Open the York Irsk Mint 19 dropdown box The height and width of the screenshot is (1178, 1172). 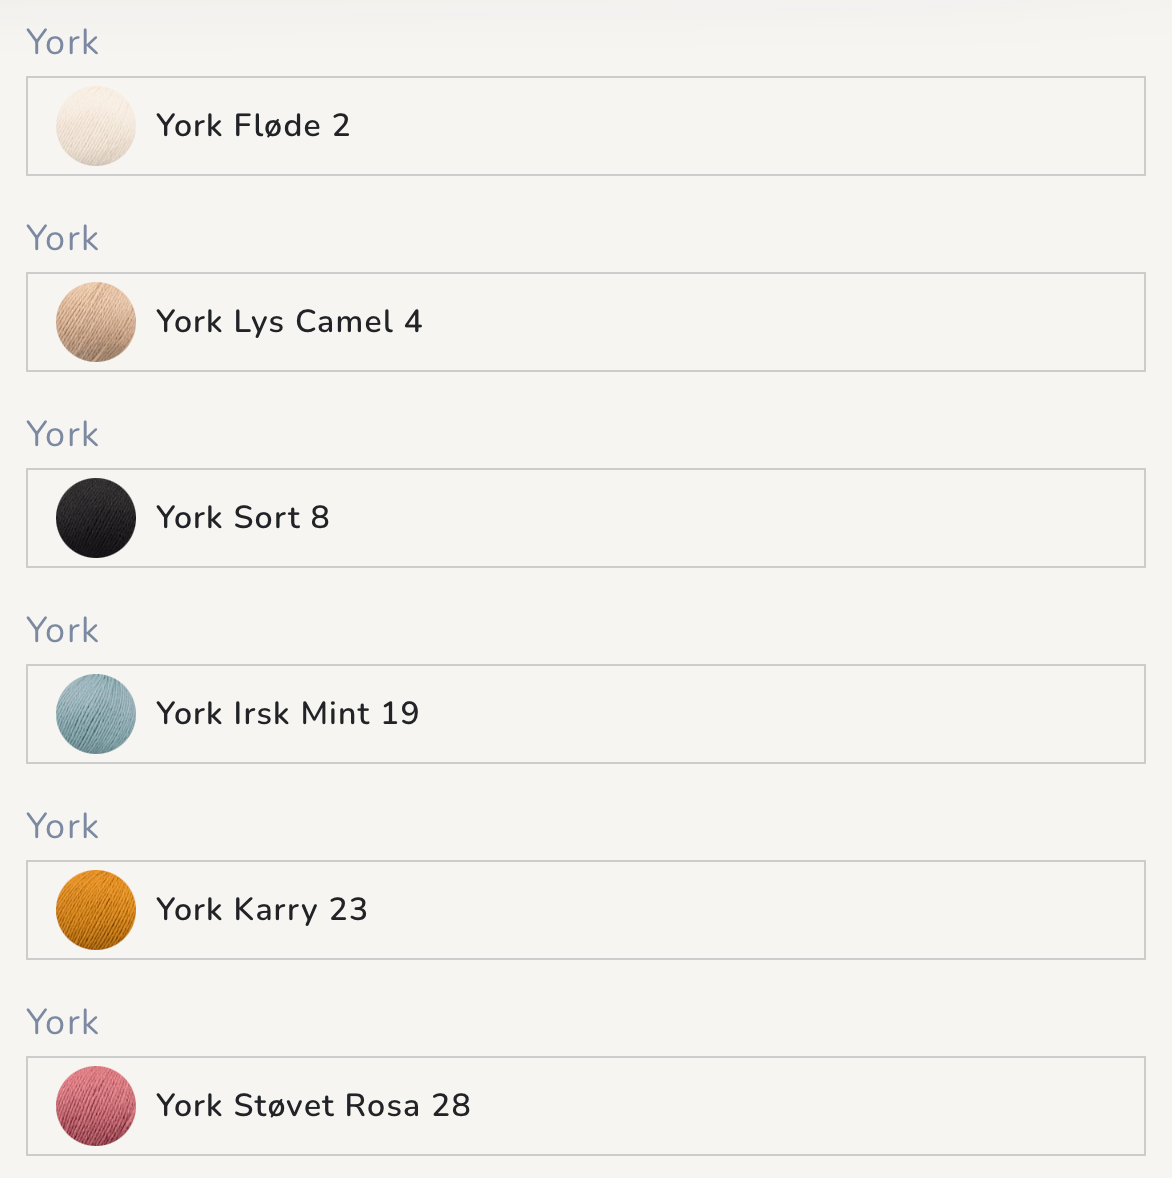[x=586, y=714]
